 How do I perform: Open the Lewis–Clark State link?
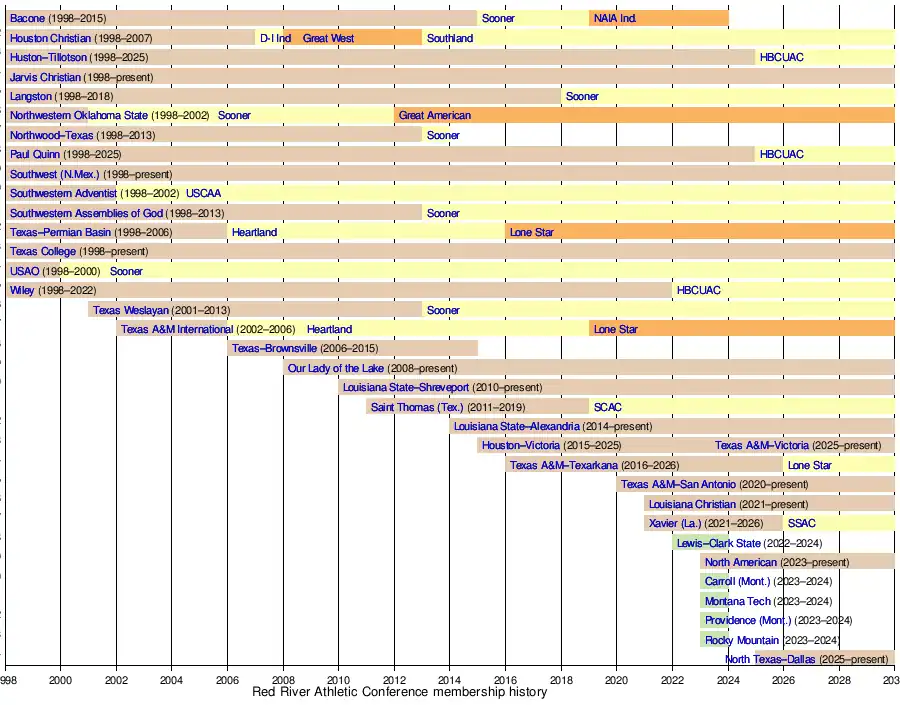pos(719,544)
